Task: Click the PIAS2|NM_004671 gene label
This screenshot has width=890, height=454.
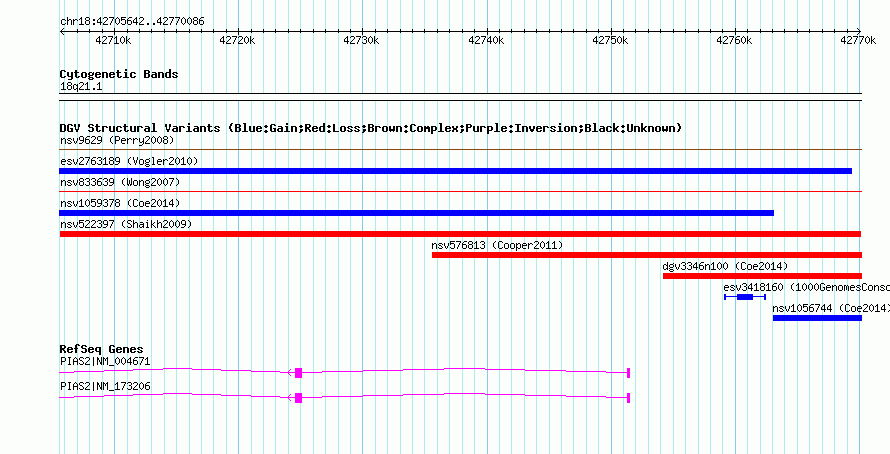Action: 105,361
